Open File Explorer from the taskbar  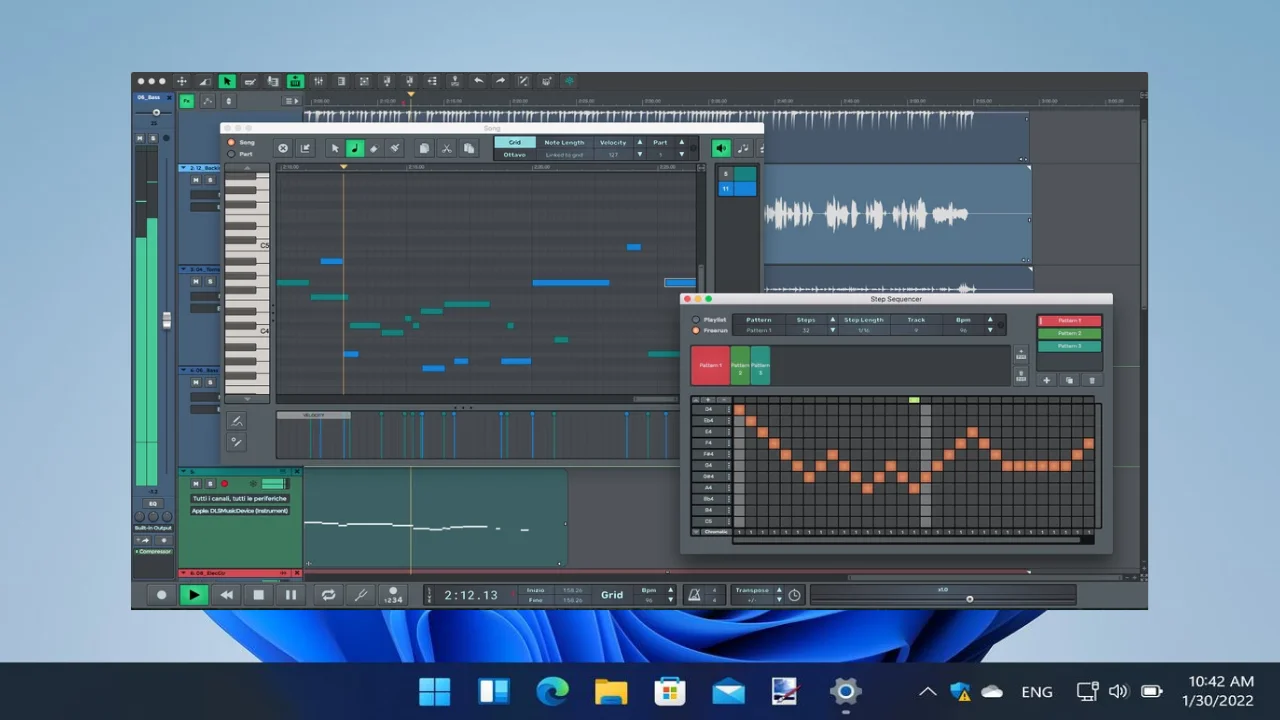pos(611,691)
